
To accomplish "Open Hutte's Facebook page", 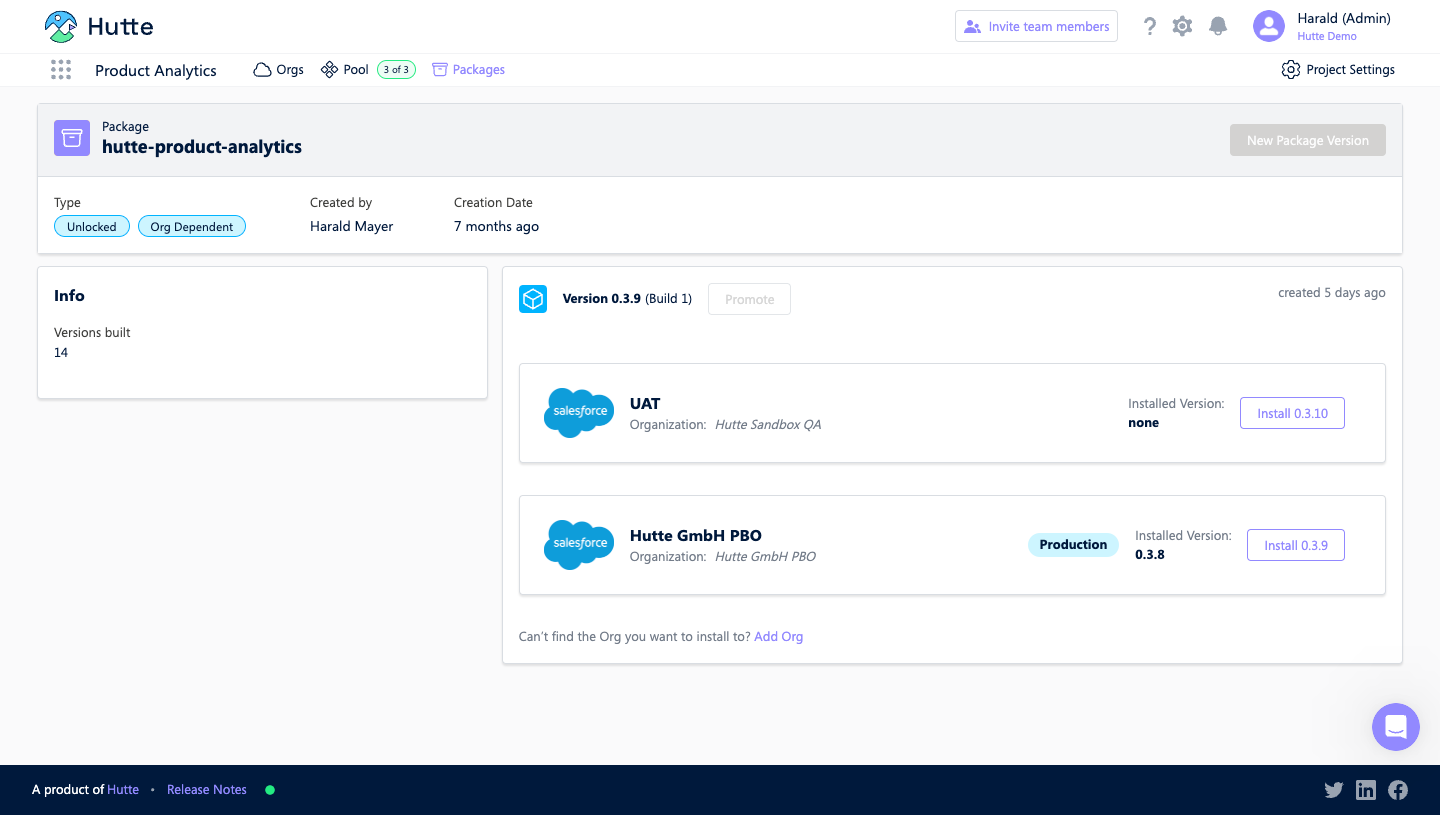I will click(x=1398, y=790).
